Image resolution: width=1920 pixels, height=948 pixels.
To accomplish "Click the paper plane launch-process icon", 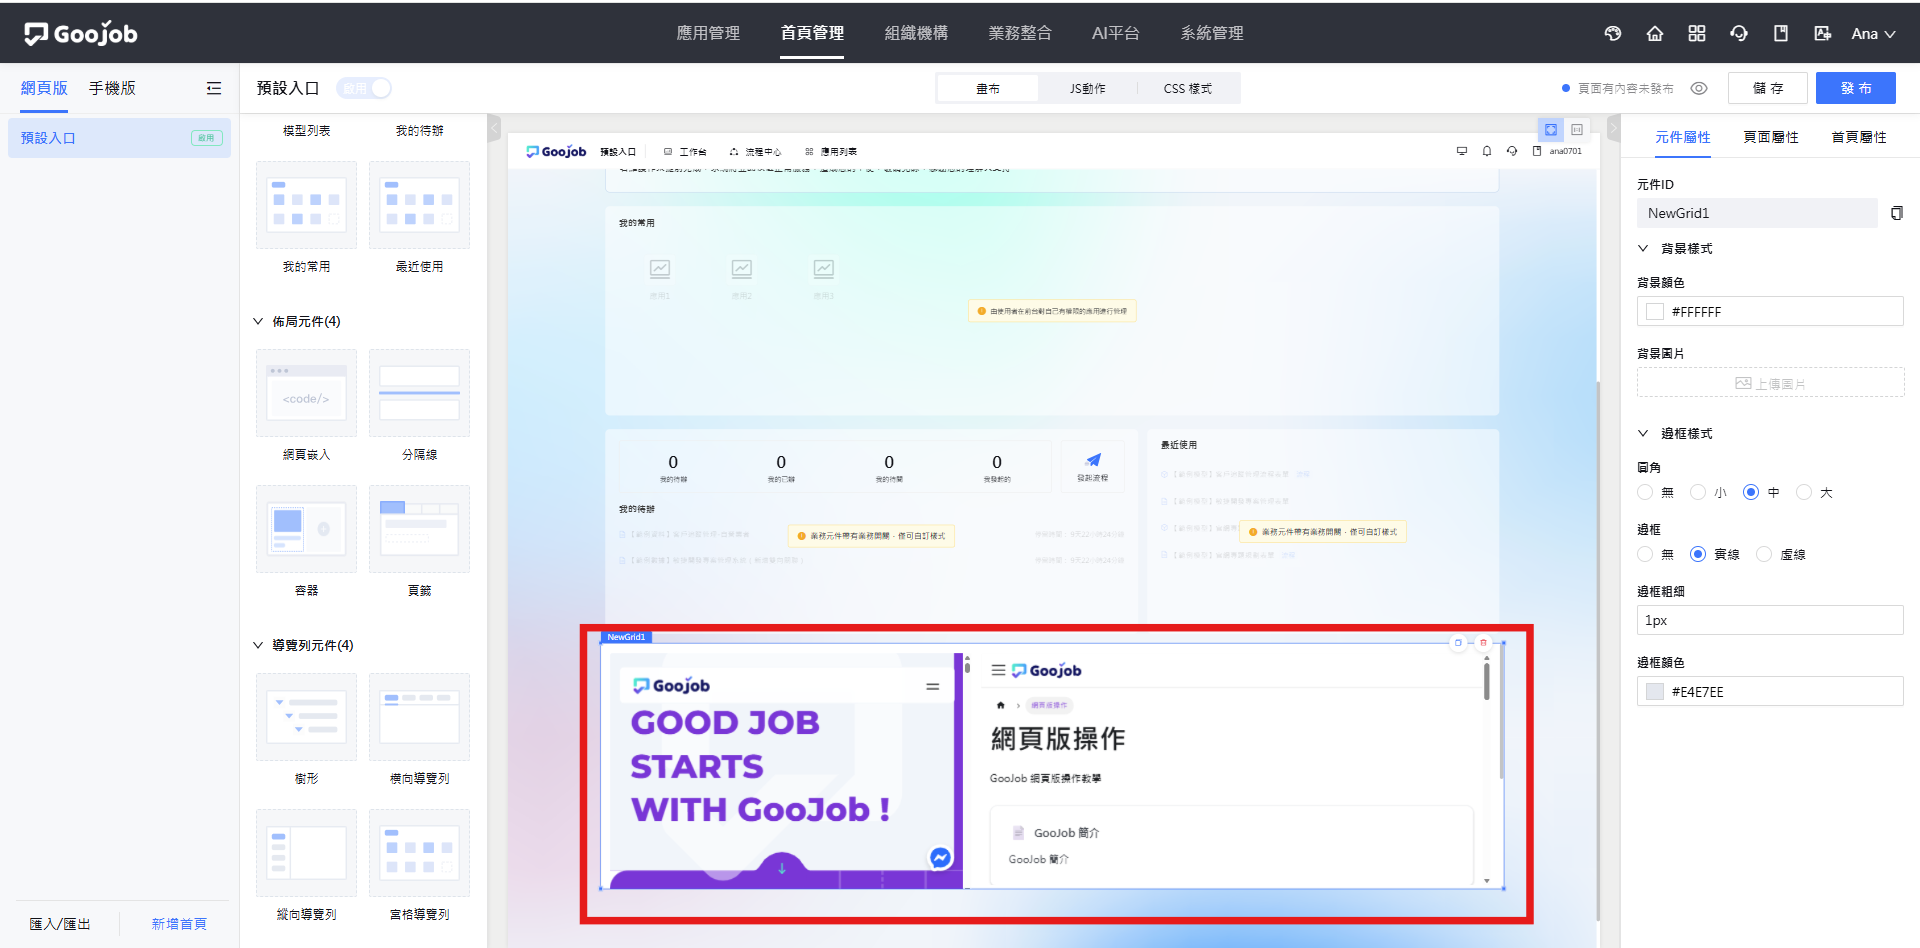I will (1093, 460).
